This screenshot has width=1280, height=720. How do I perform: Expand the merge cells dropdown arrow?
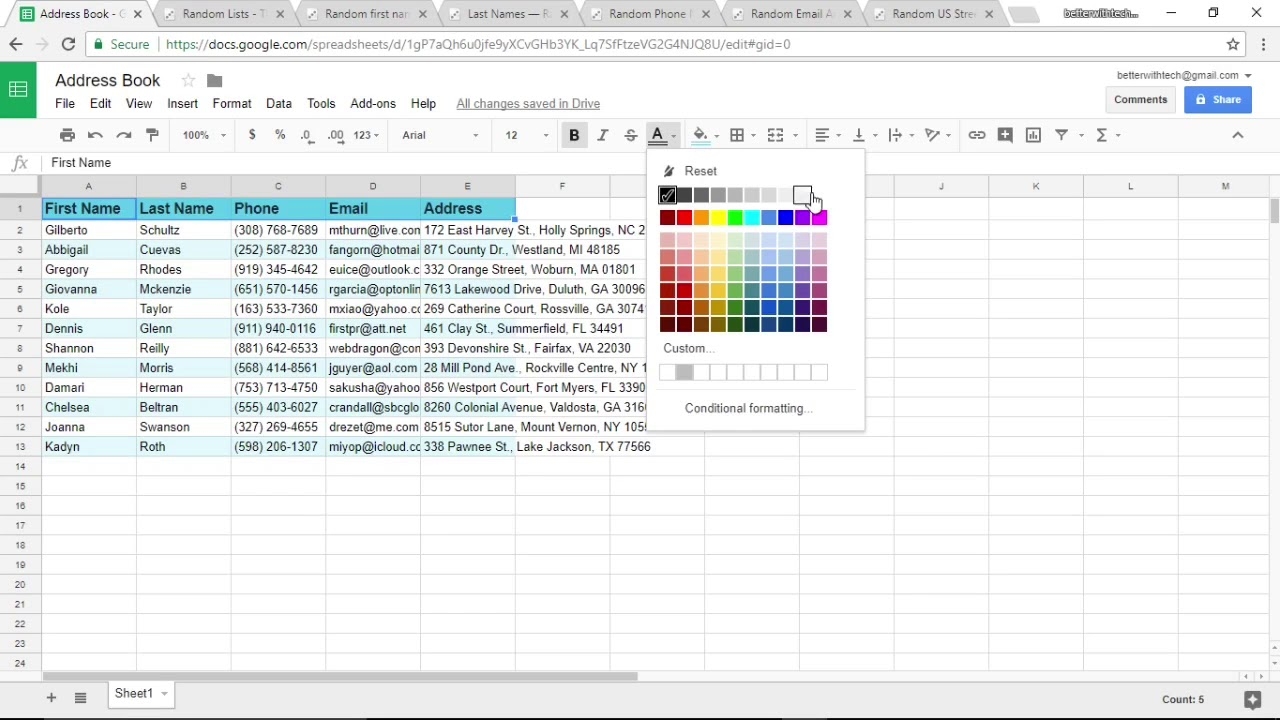(796, 135)
